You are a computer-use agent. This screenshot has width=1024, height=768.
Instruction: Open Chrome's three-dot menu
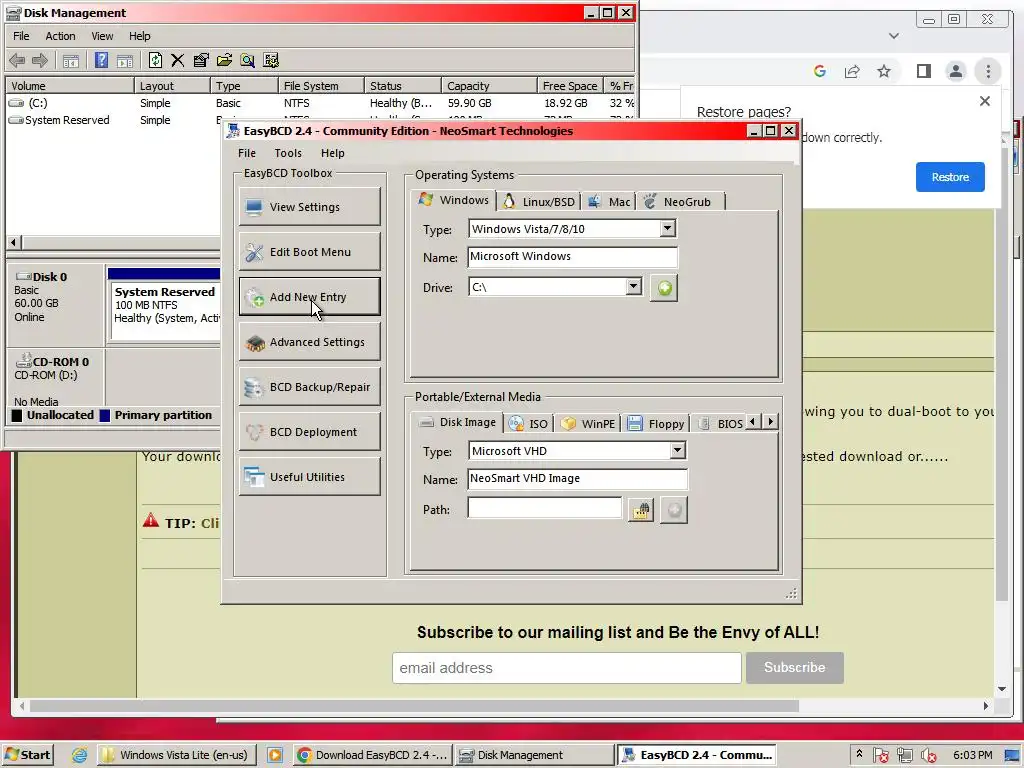tap(988, 71)
